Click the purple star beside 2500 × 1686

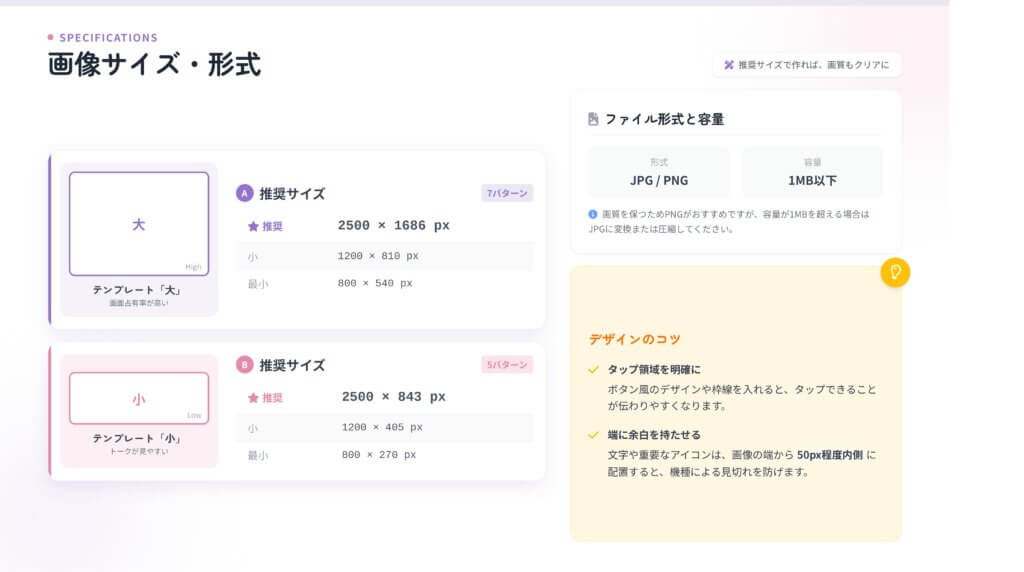253,227
